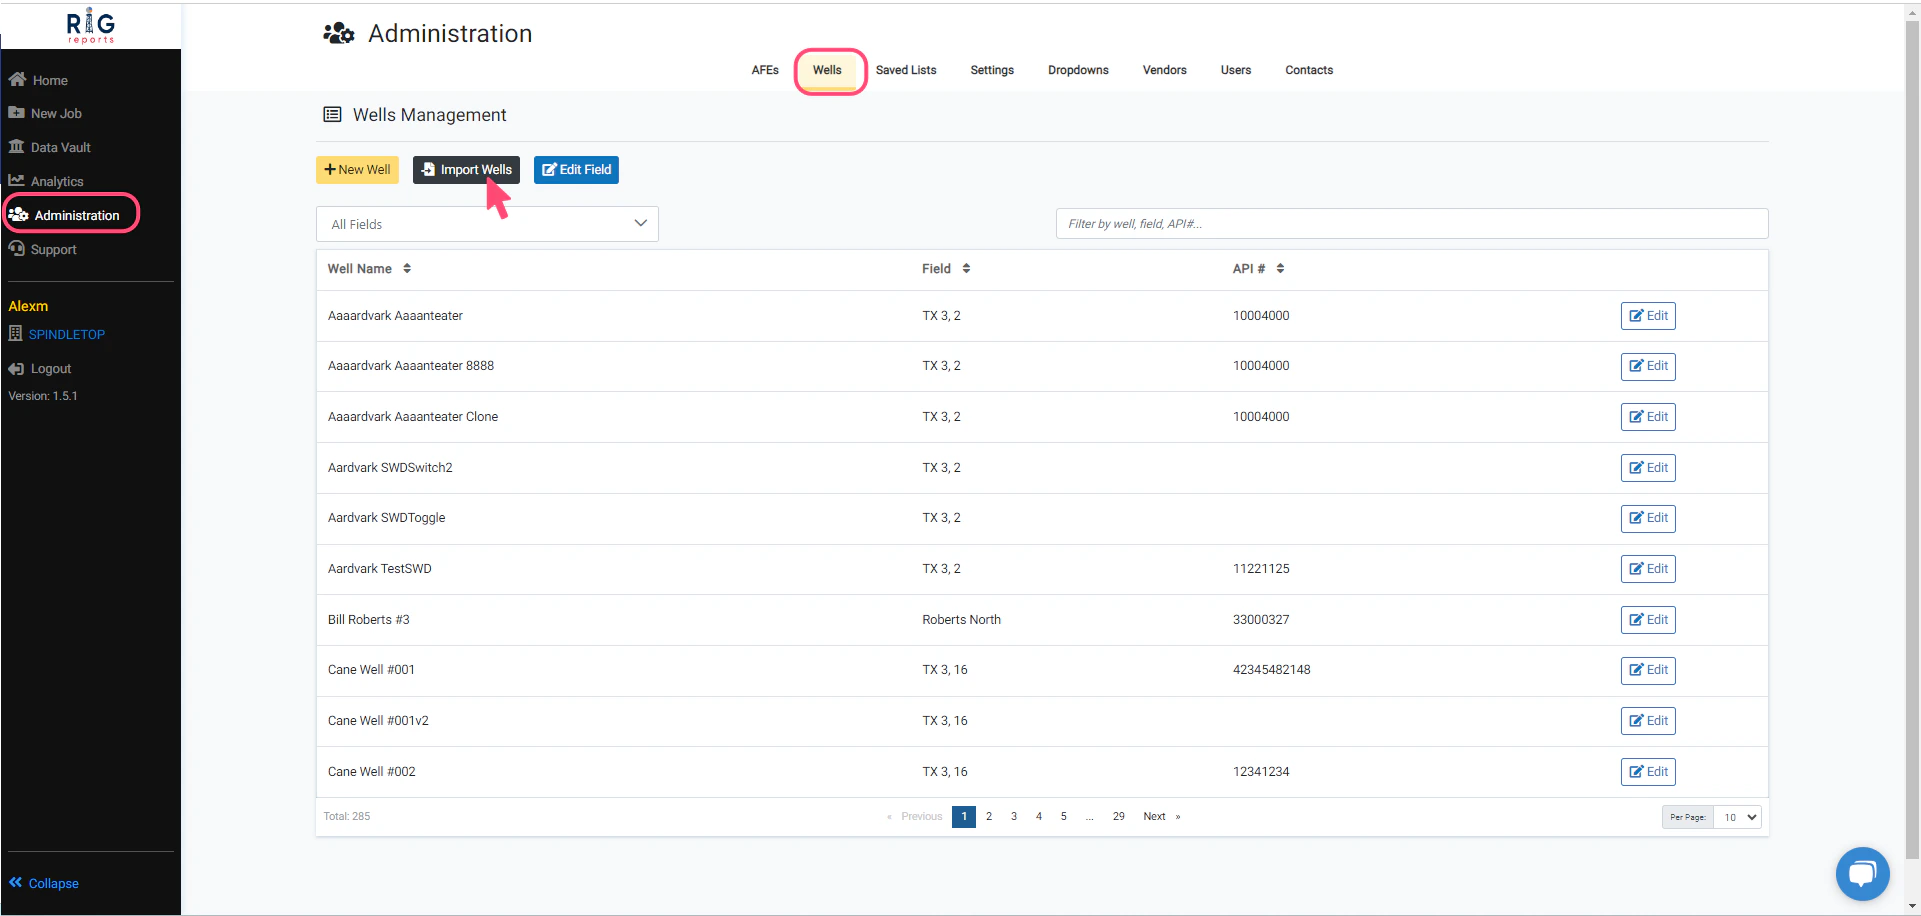
Task: Edit the Cane Well #001 well
Action: [1648, 670]
